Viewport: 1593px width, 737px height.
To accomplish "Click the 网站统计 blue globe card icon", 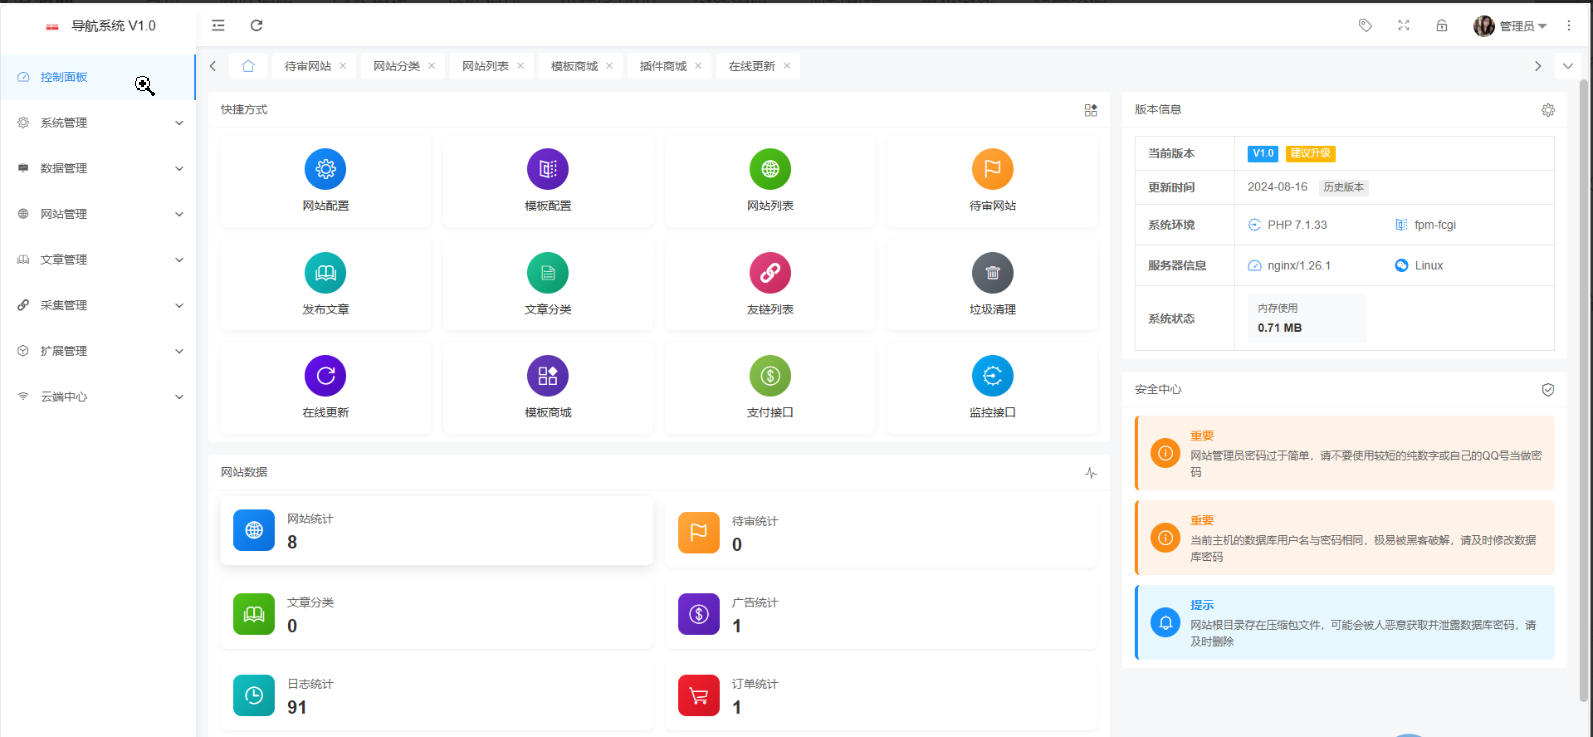I will [x=254, y=530].
